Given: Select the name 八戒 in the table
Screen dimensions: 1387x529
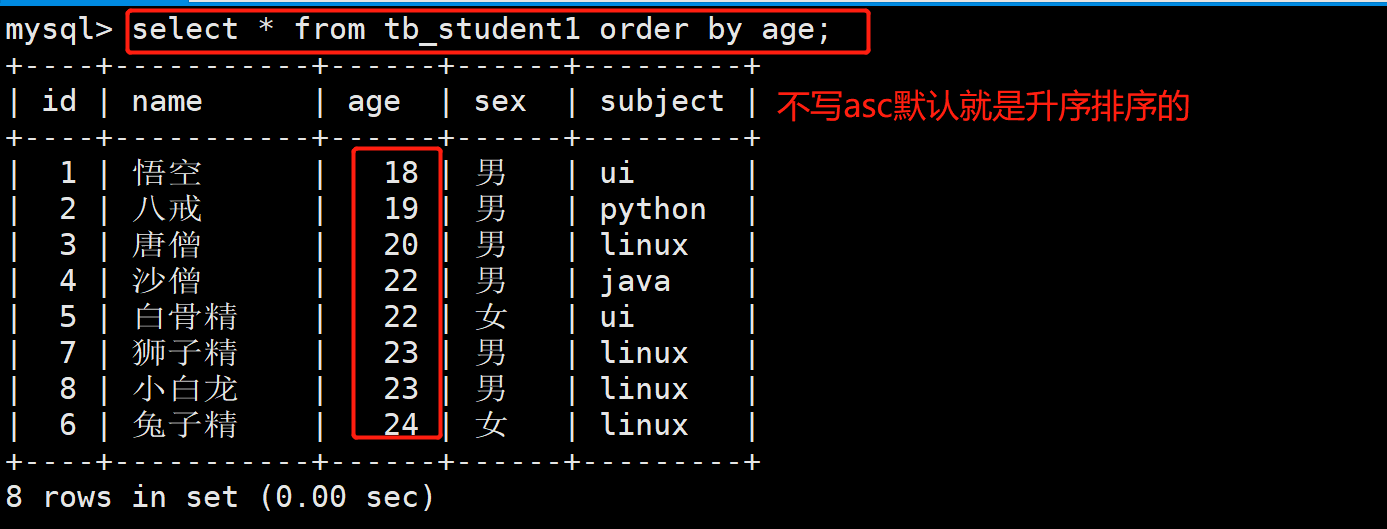Looking at the screenshot, I should point(167,209).
